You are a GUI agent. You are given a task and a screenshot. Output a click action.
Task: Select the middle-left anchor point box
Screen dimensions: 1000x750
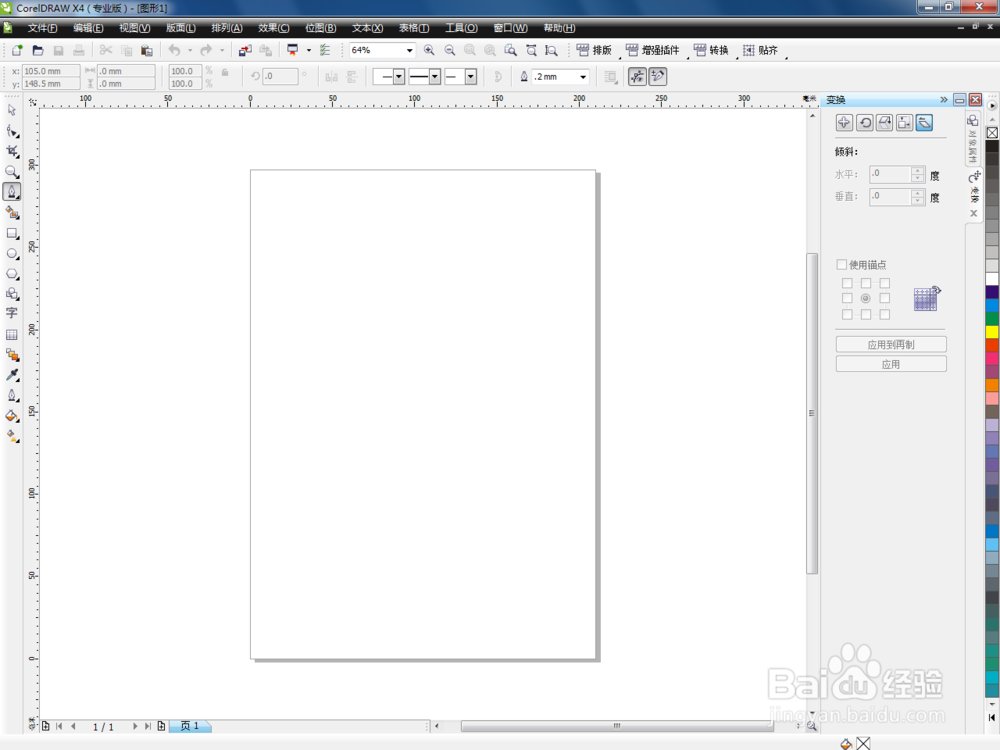pyautogui.click(x=847, y=298)
